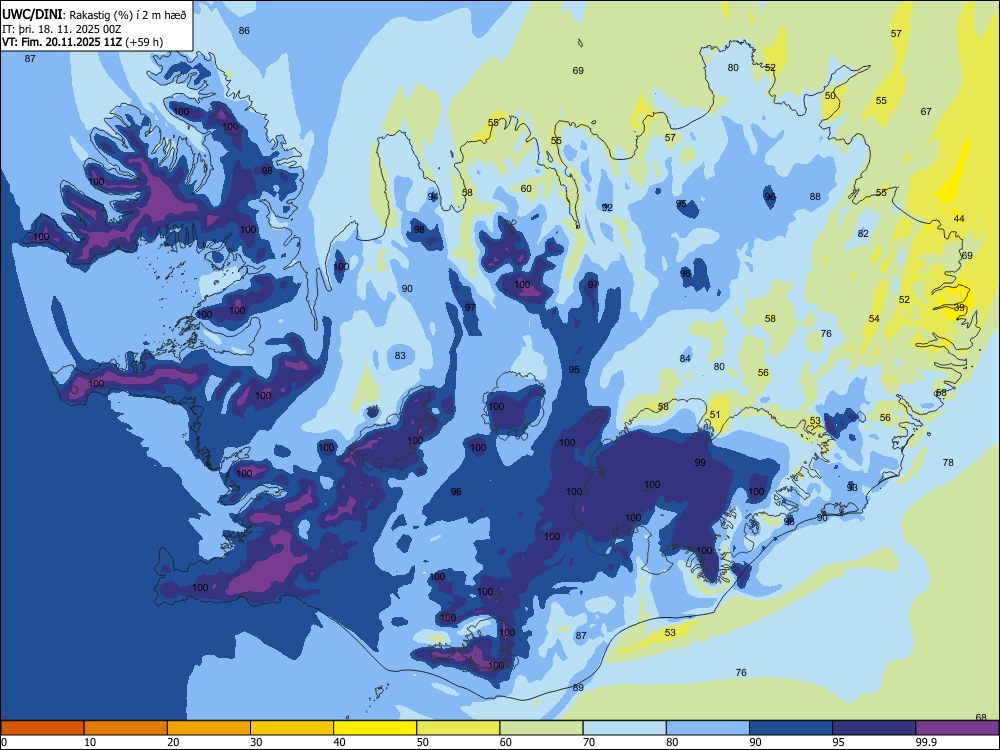Screen dimensions: 1000x750
Task: Click the title text 'UWC/DINI: Rakastig (%) í 2 m hæð'
Action: 94,15
